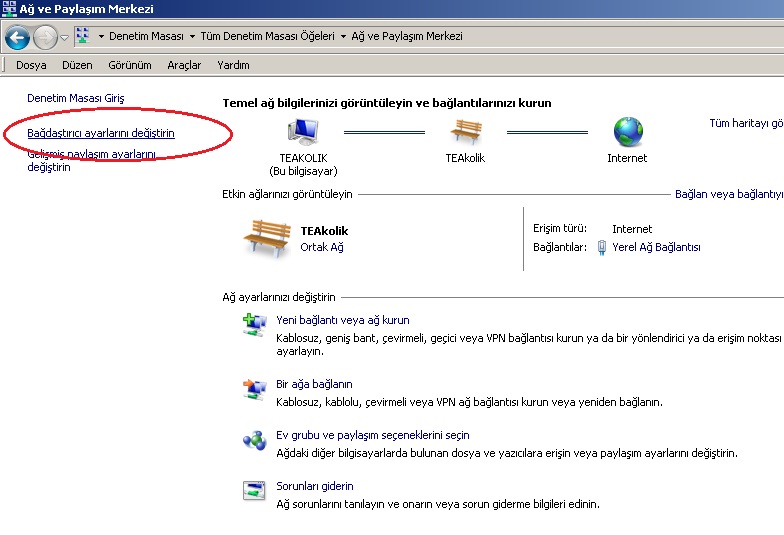This screenshot has width=784, height=535.
Task: Open the Dosya menu
Action: pos(31,65)
